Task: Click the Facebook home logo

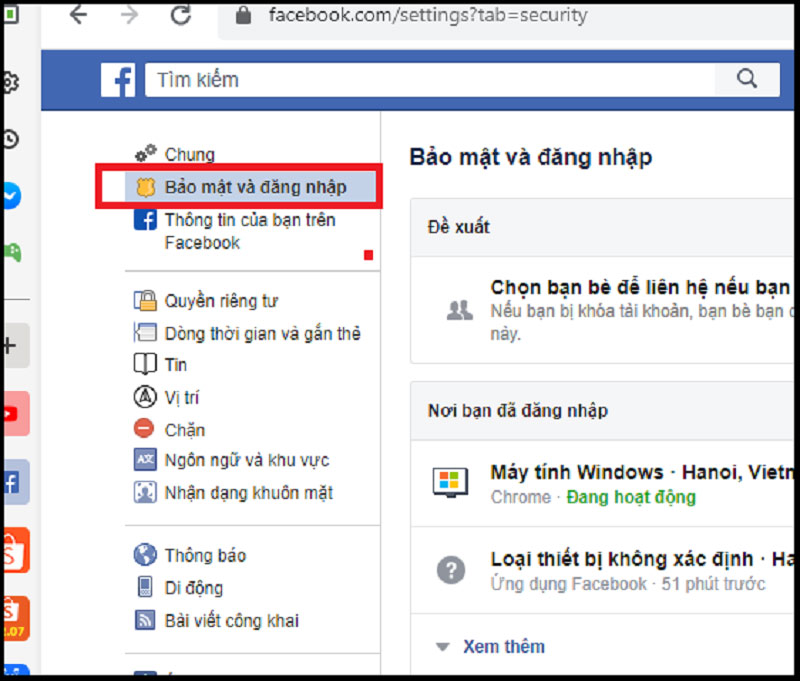Action: 118,78
